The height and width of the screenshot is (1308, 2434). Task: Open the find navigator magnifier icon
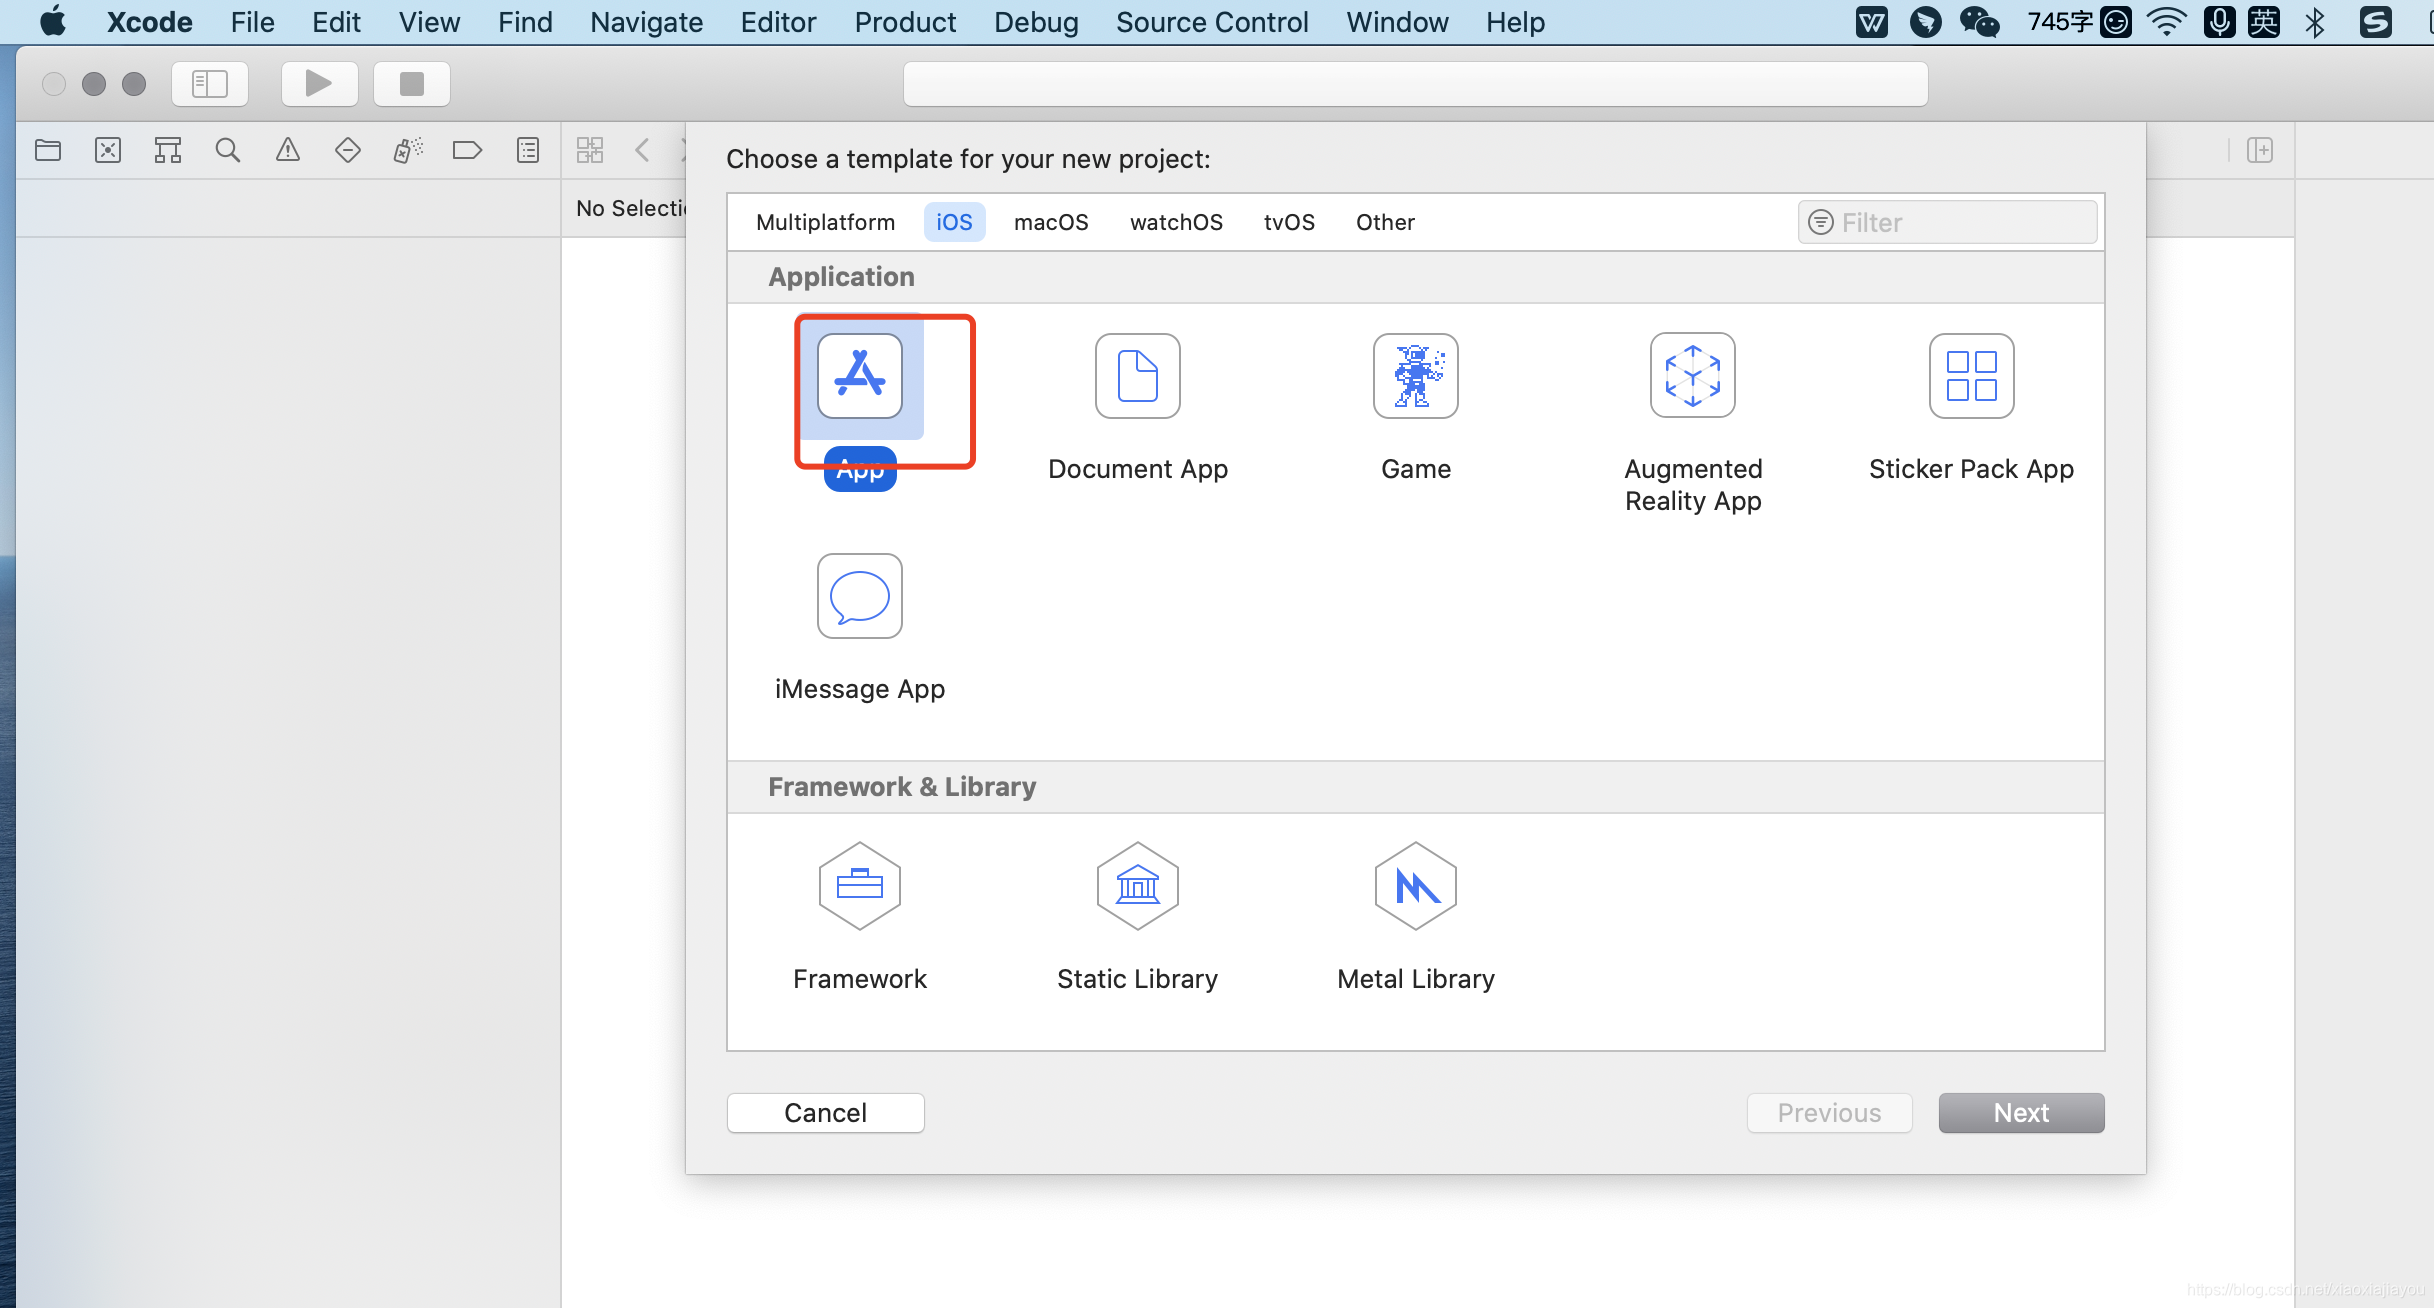[x=228, y=150]
